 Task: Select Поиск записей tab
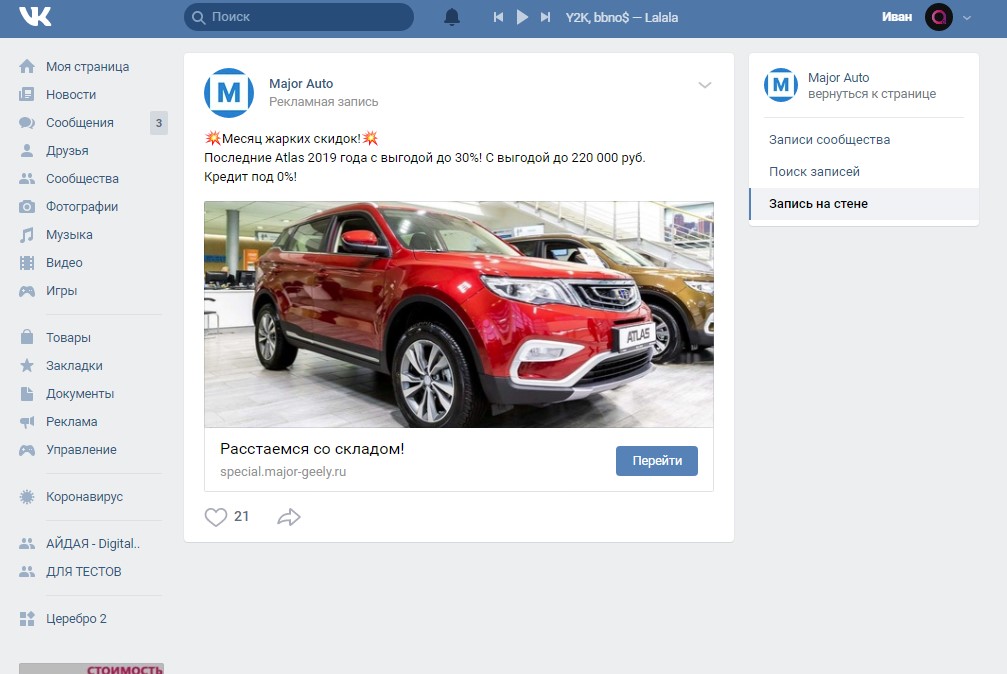[x=863, y=172]
